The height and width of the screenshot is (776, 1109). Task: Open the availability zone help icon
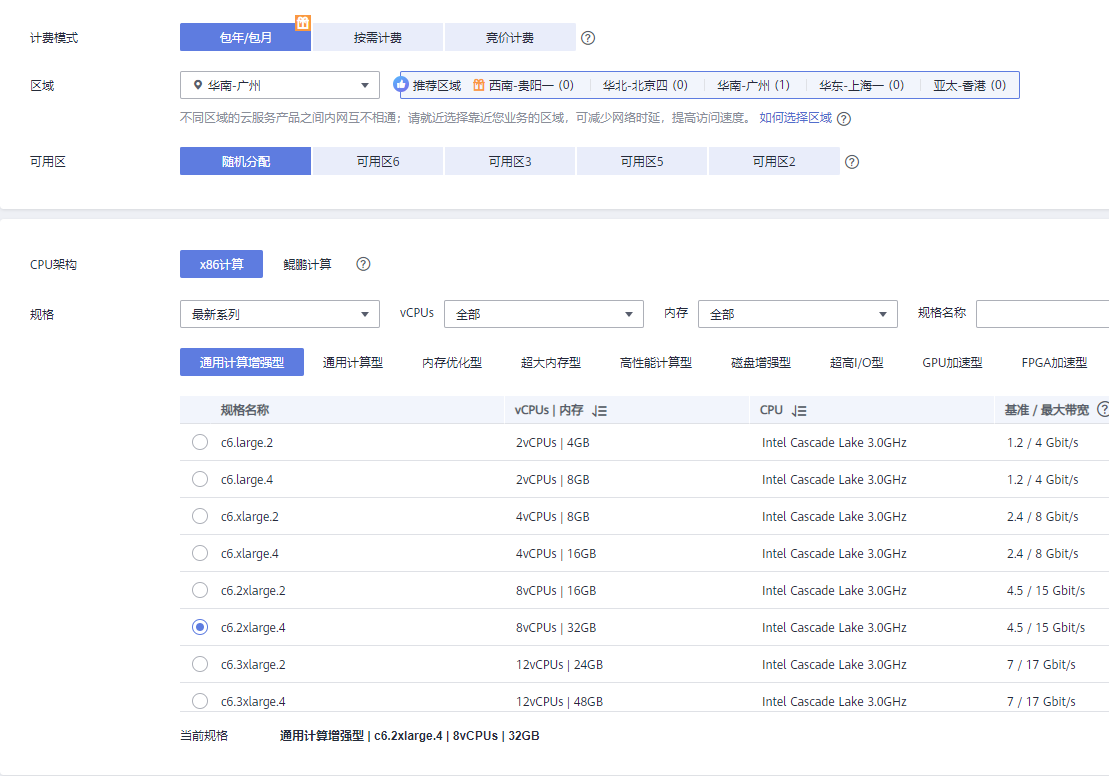coord(851,160)
